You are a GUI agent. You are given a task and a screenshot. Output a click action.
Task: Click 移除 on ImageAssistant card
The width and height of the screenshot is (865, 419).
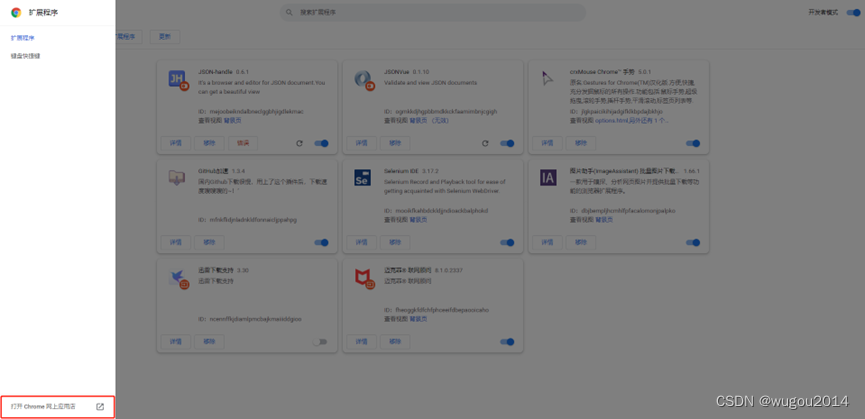(581, 243)
